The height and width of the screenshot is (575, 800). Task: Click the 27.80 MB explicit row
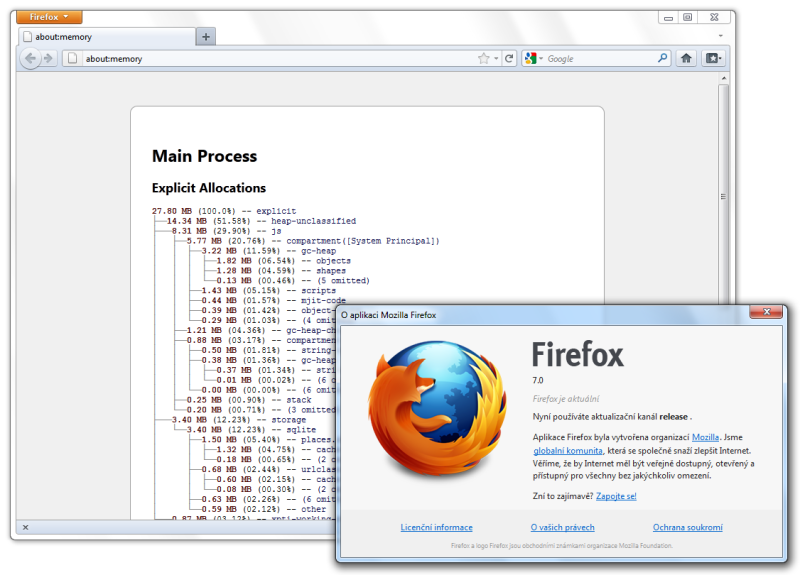pyautogui.click(x=223, y=211)
